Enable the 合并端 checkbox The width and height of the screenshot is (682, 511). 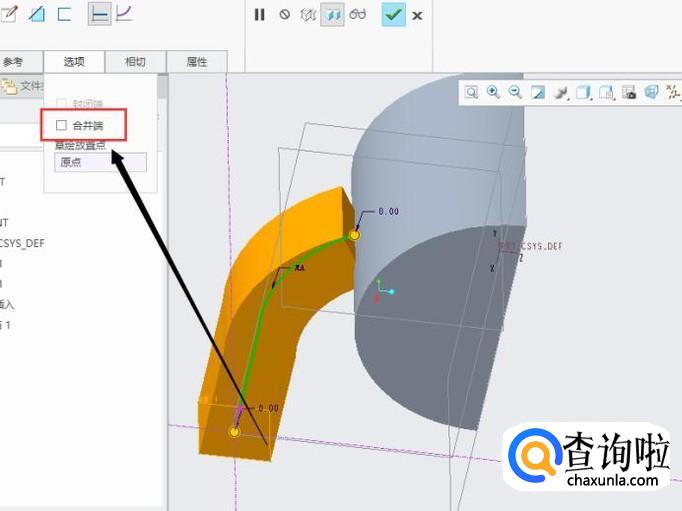tap(62, 125)
